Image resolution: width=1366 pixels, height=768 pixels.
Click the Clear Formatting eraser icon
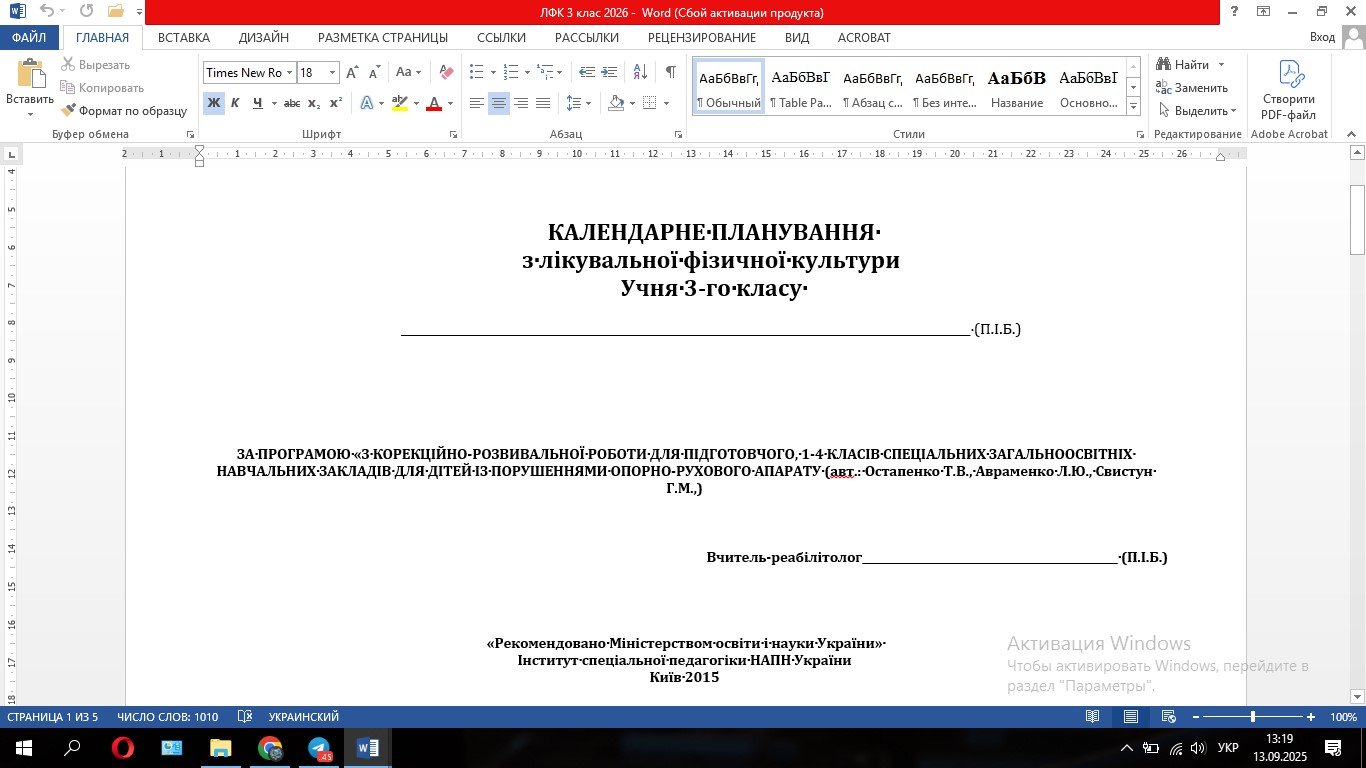click(x=446, y=73)
